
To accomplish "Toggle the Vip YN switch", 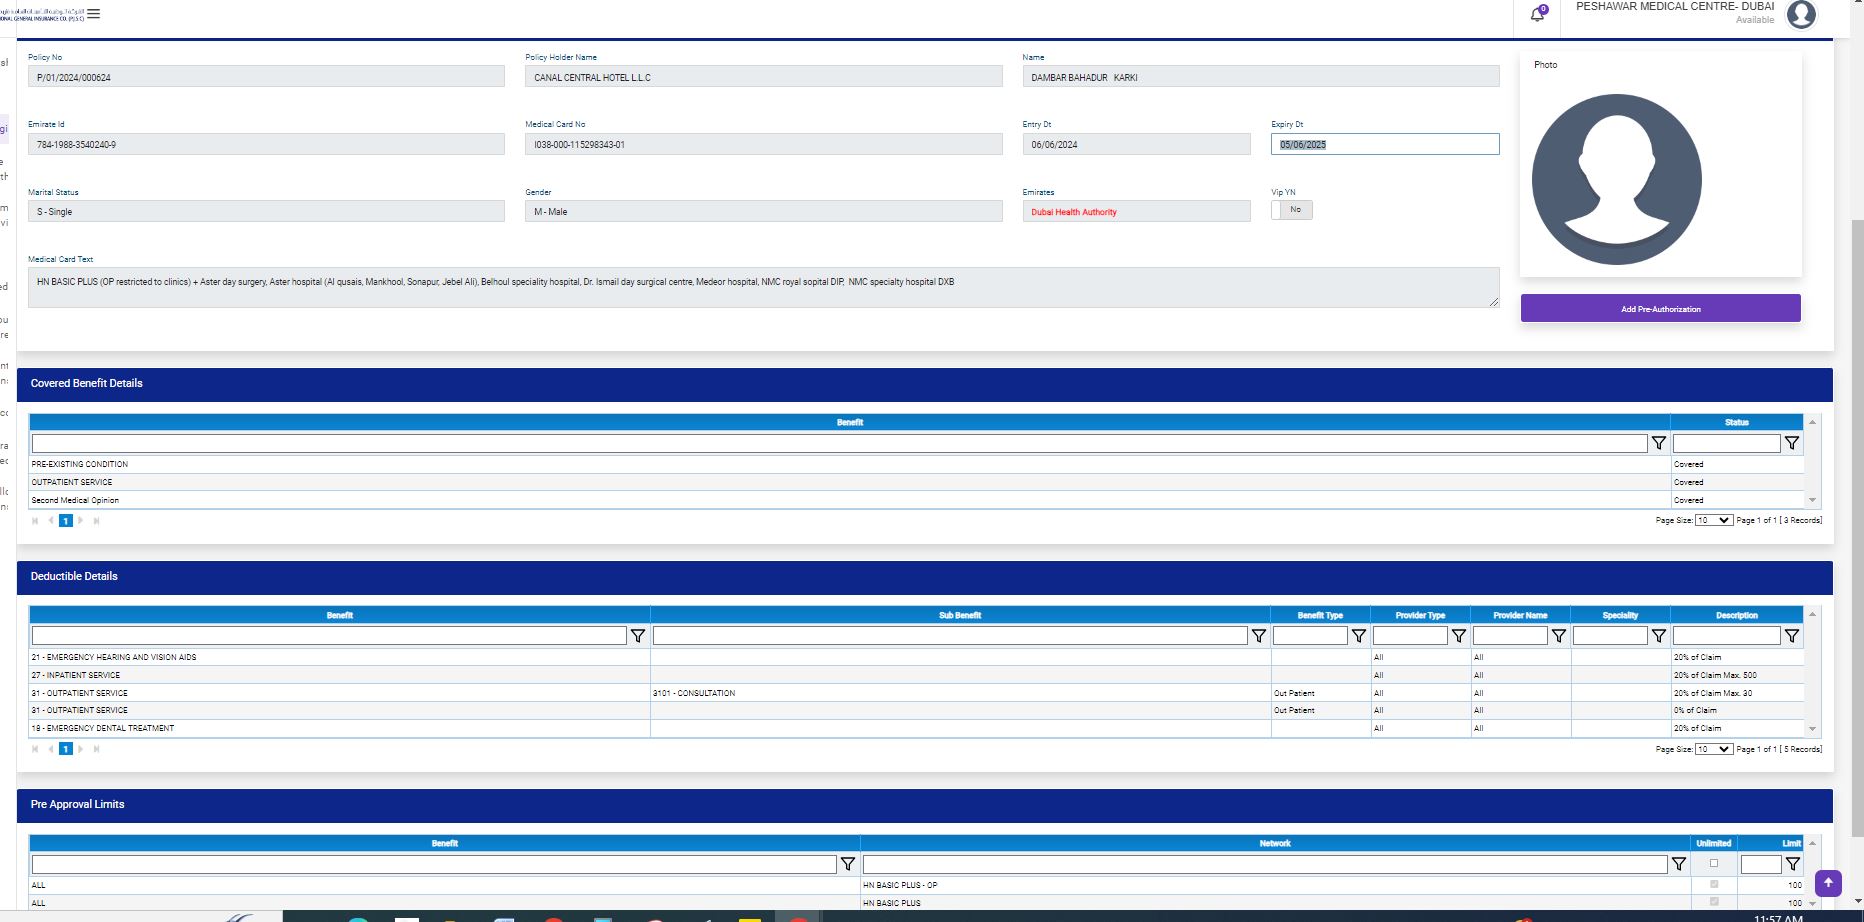I will [x=1291, y=210].
